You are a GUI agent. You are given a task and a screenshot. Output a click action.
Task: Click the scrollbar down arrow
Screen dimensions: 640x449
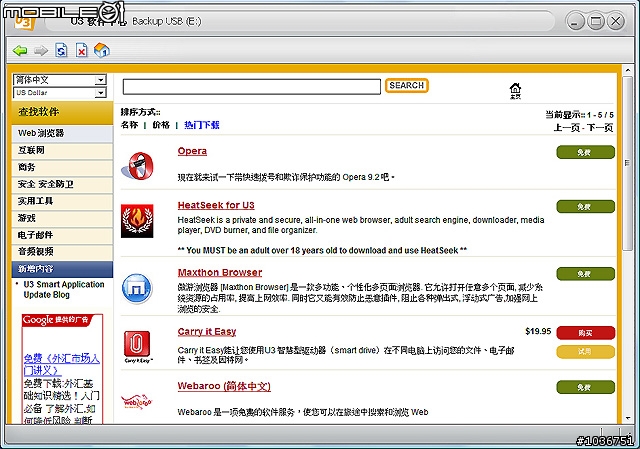(628, 418)
